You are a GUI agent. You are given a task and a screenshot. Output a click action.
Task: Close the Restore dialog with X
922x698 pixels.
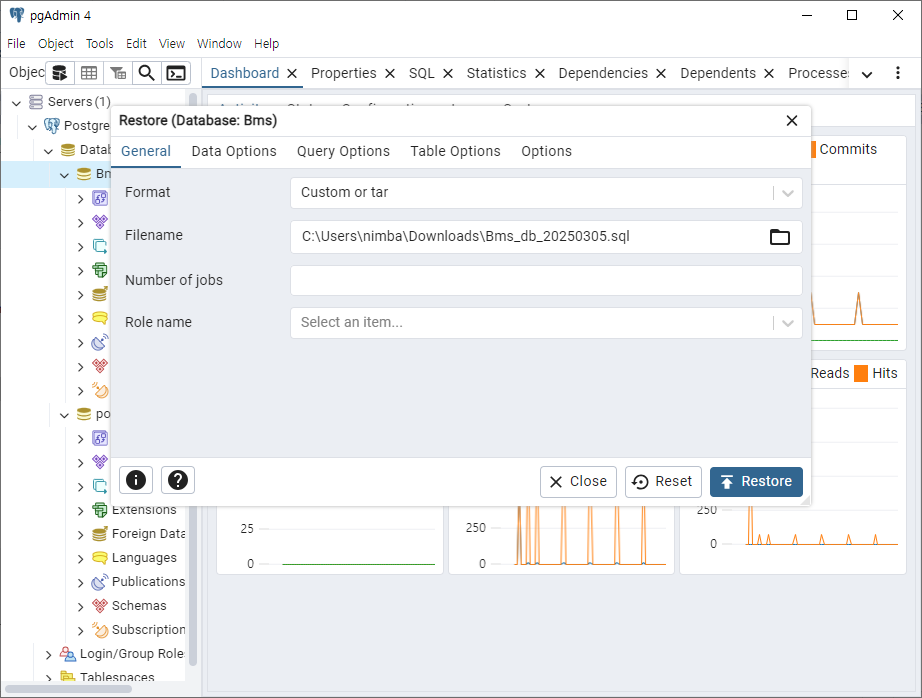point(792,121)
